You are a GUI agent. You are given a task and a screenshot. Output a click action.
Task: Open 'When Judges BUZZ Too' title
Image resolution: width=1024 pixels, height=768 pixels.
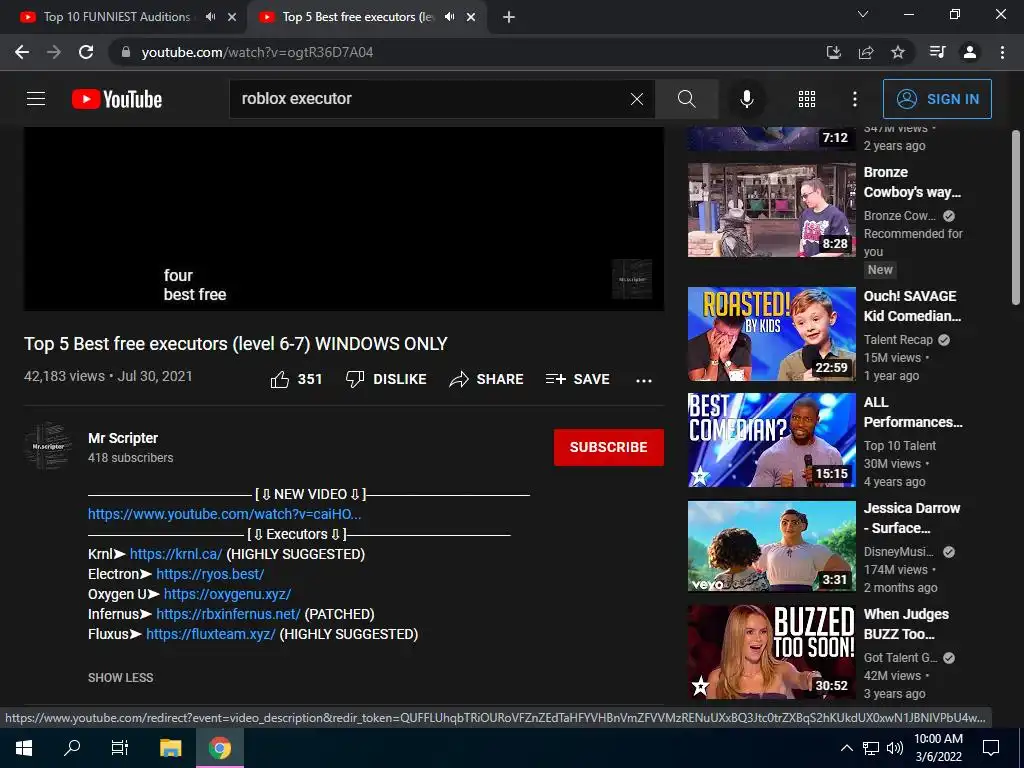tap(906, 624)
